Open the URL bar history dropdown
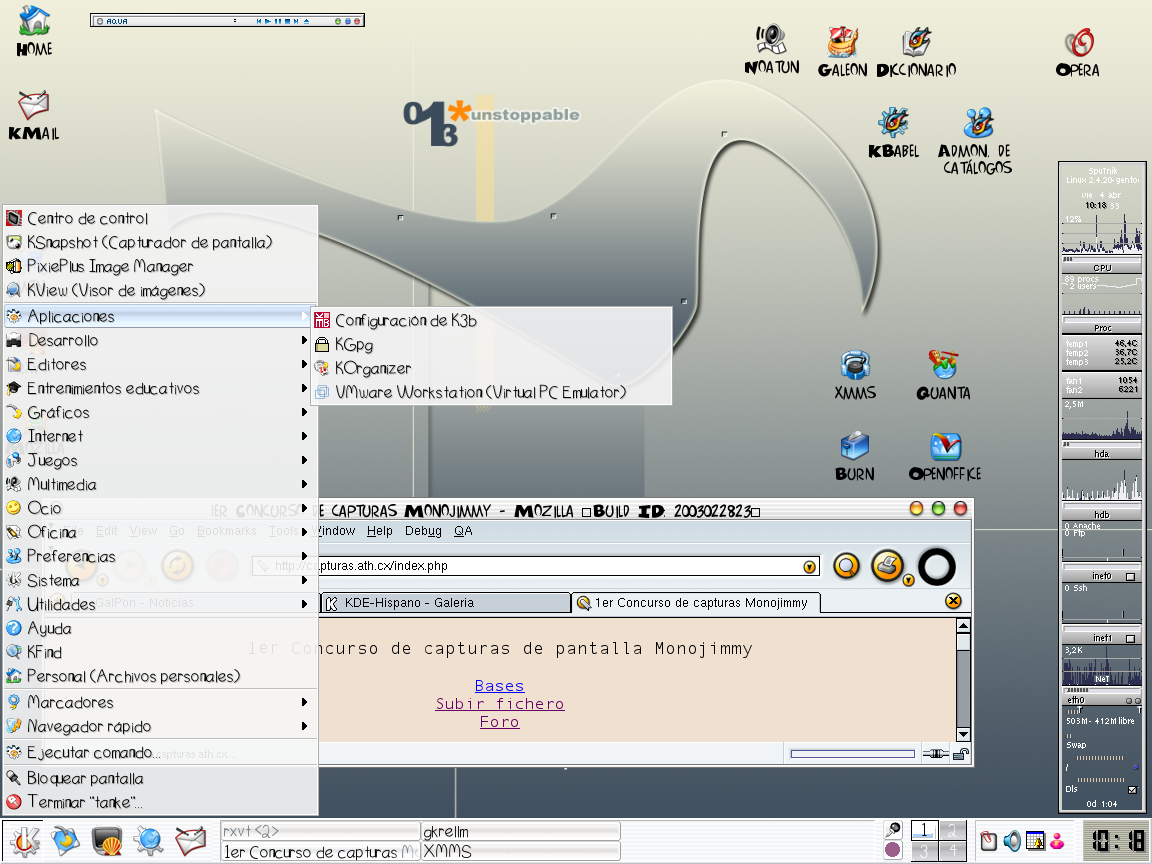Image resolution: width=1152 pixels, height=864 pixels. 809,566
